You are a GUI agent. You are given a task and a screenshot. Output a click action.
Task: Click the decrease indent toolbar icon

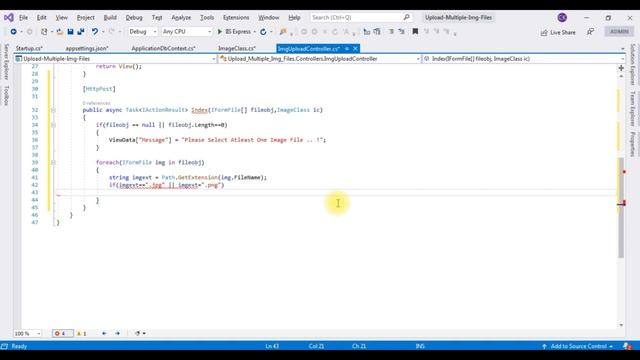(x=367, y=31)
